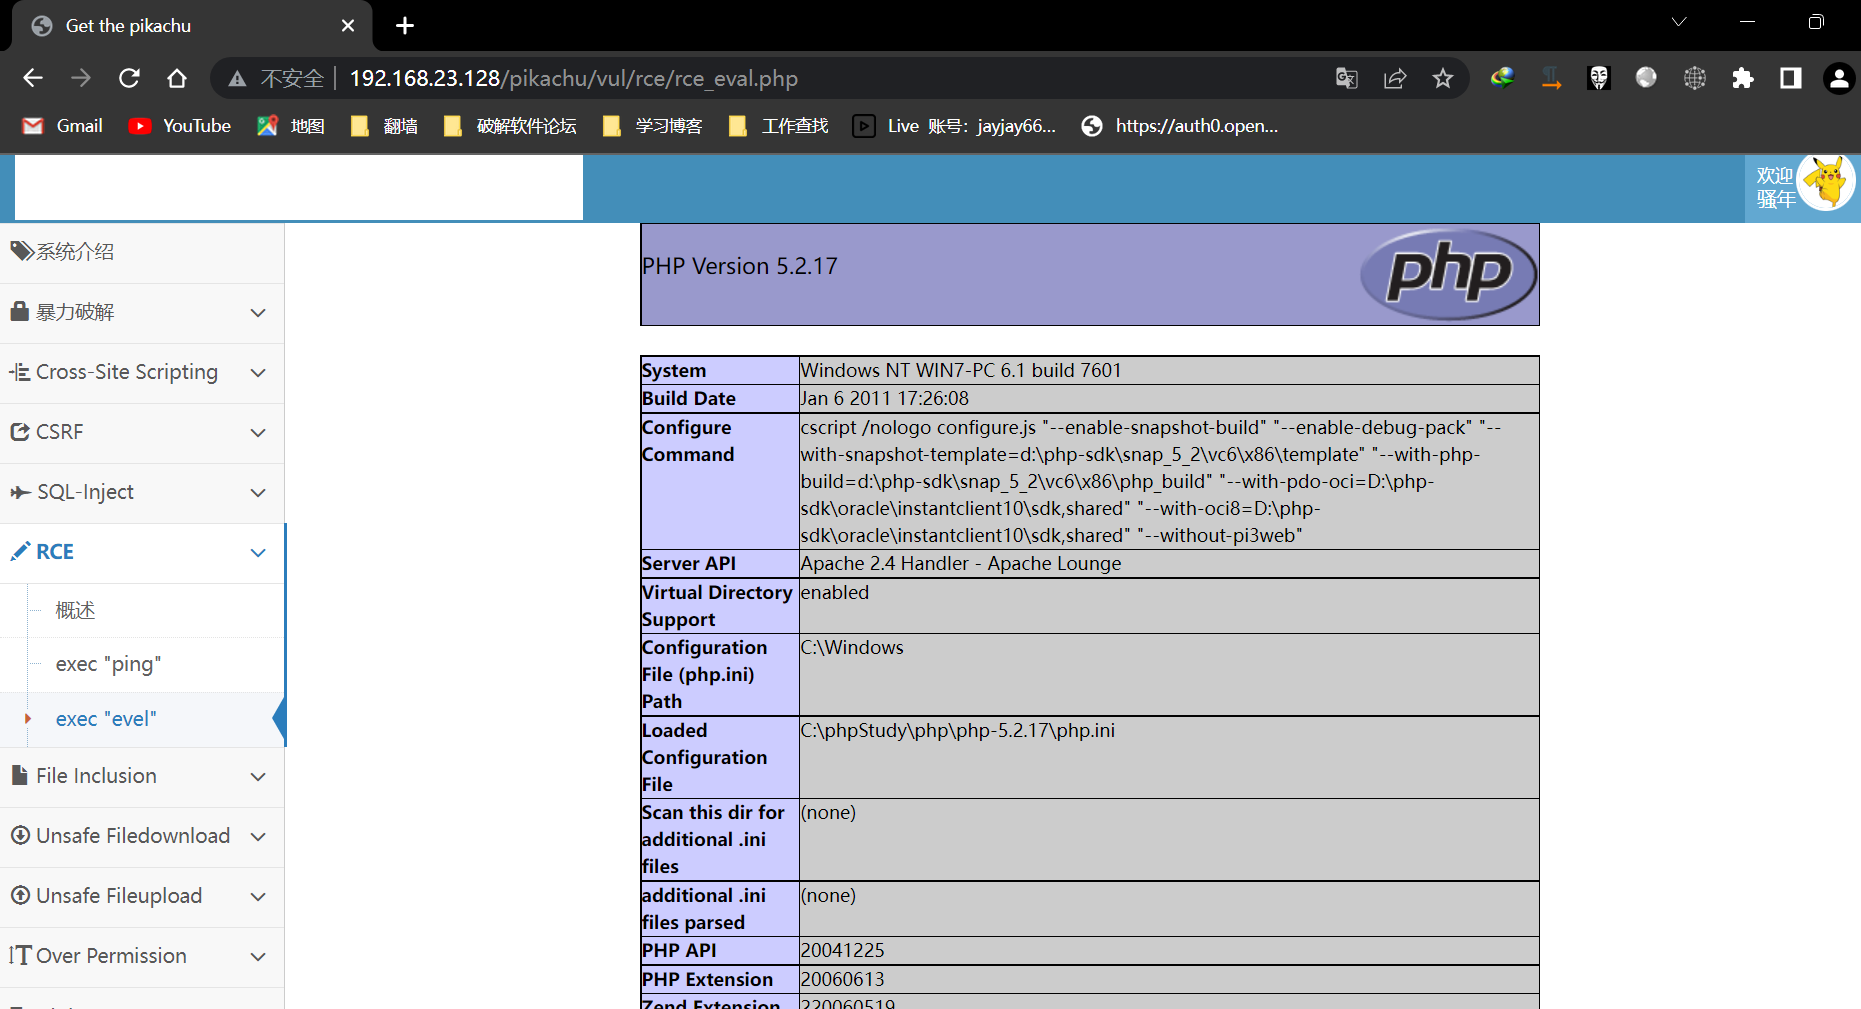Click the home page icon
1861x1009 pixels.
[x=177, y=78]
